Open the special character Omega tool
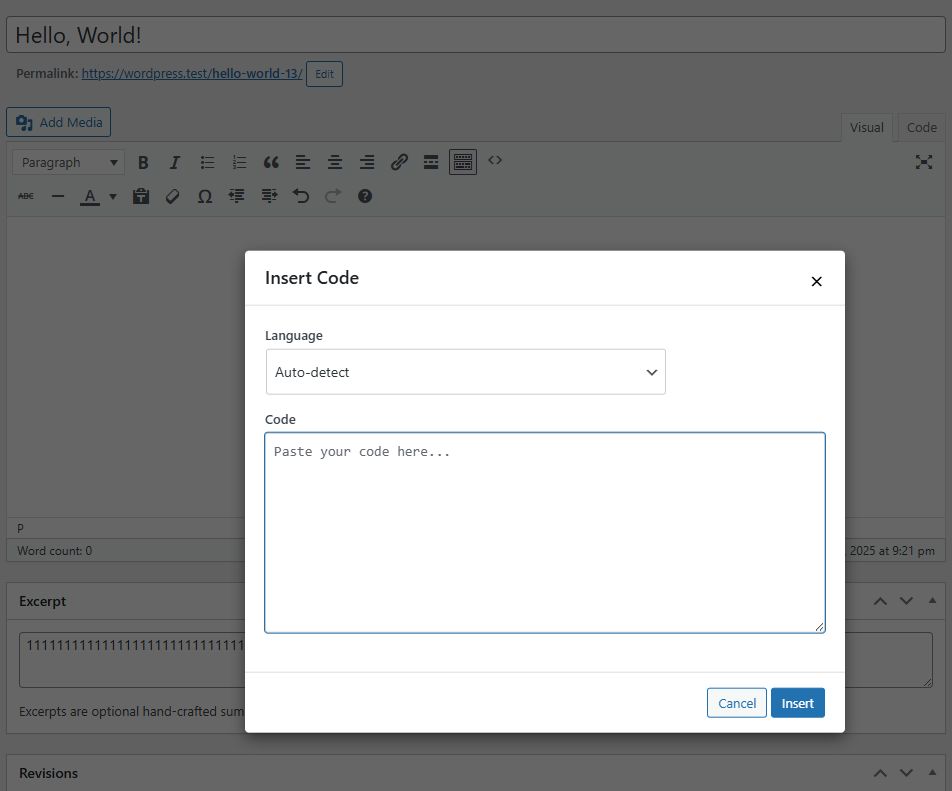The image size is (952, 791). click(x=205, y=196)
